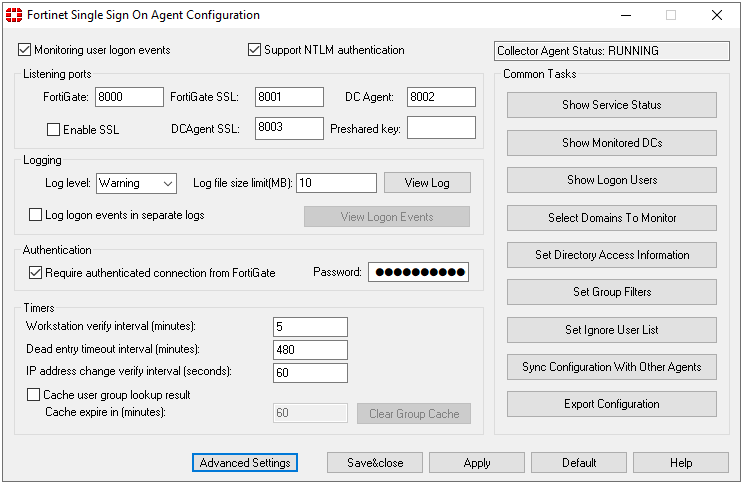Enable Cache user group lookup result
The image size is (744, 484).
[x=35, y=395]
